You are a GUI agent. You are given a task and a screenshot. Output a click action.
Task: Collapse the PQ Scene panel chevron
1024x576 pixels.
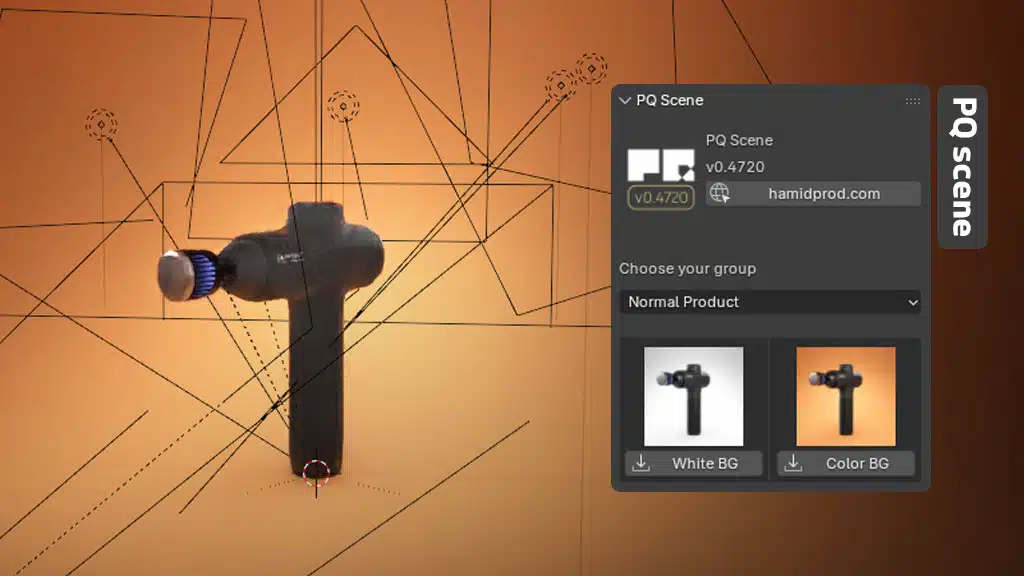coord(625,101)
